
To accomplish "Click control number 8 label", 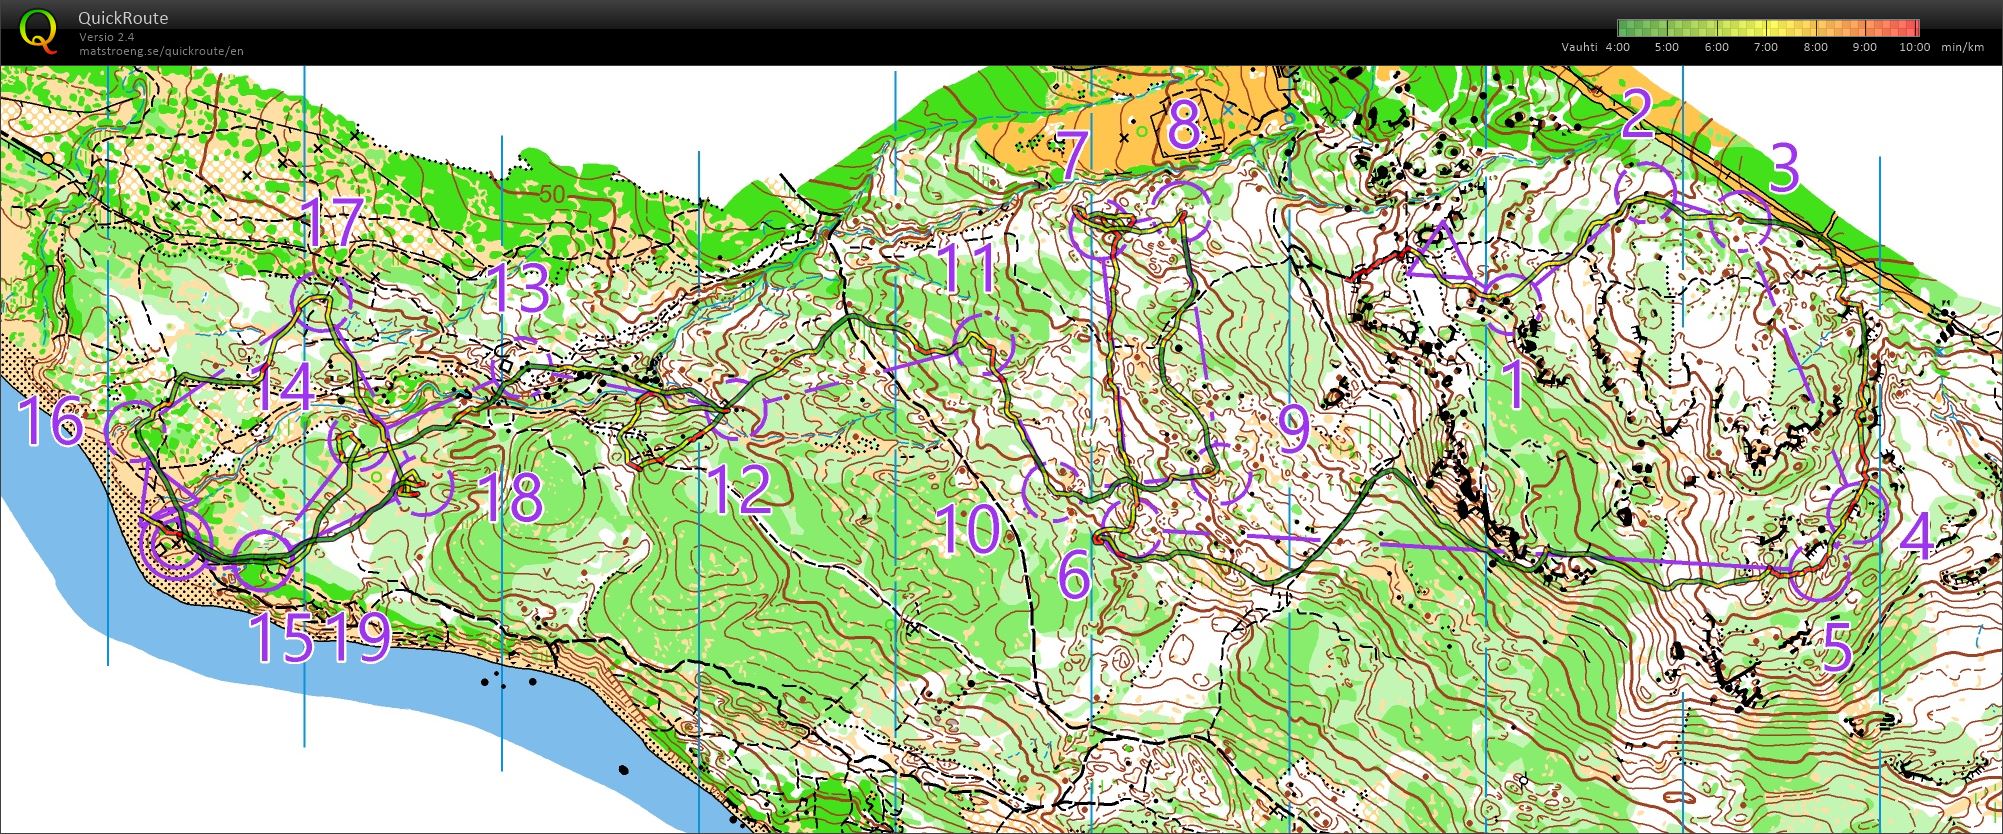I will coord(1183,124).
